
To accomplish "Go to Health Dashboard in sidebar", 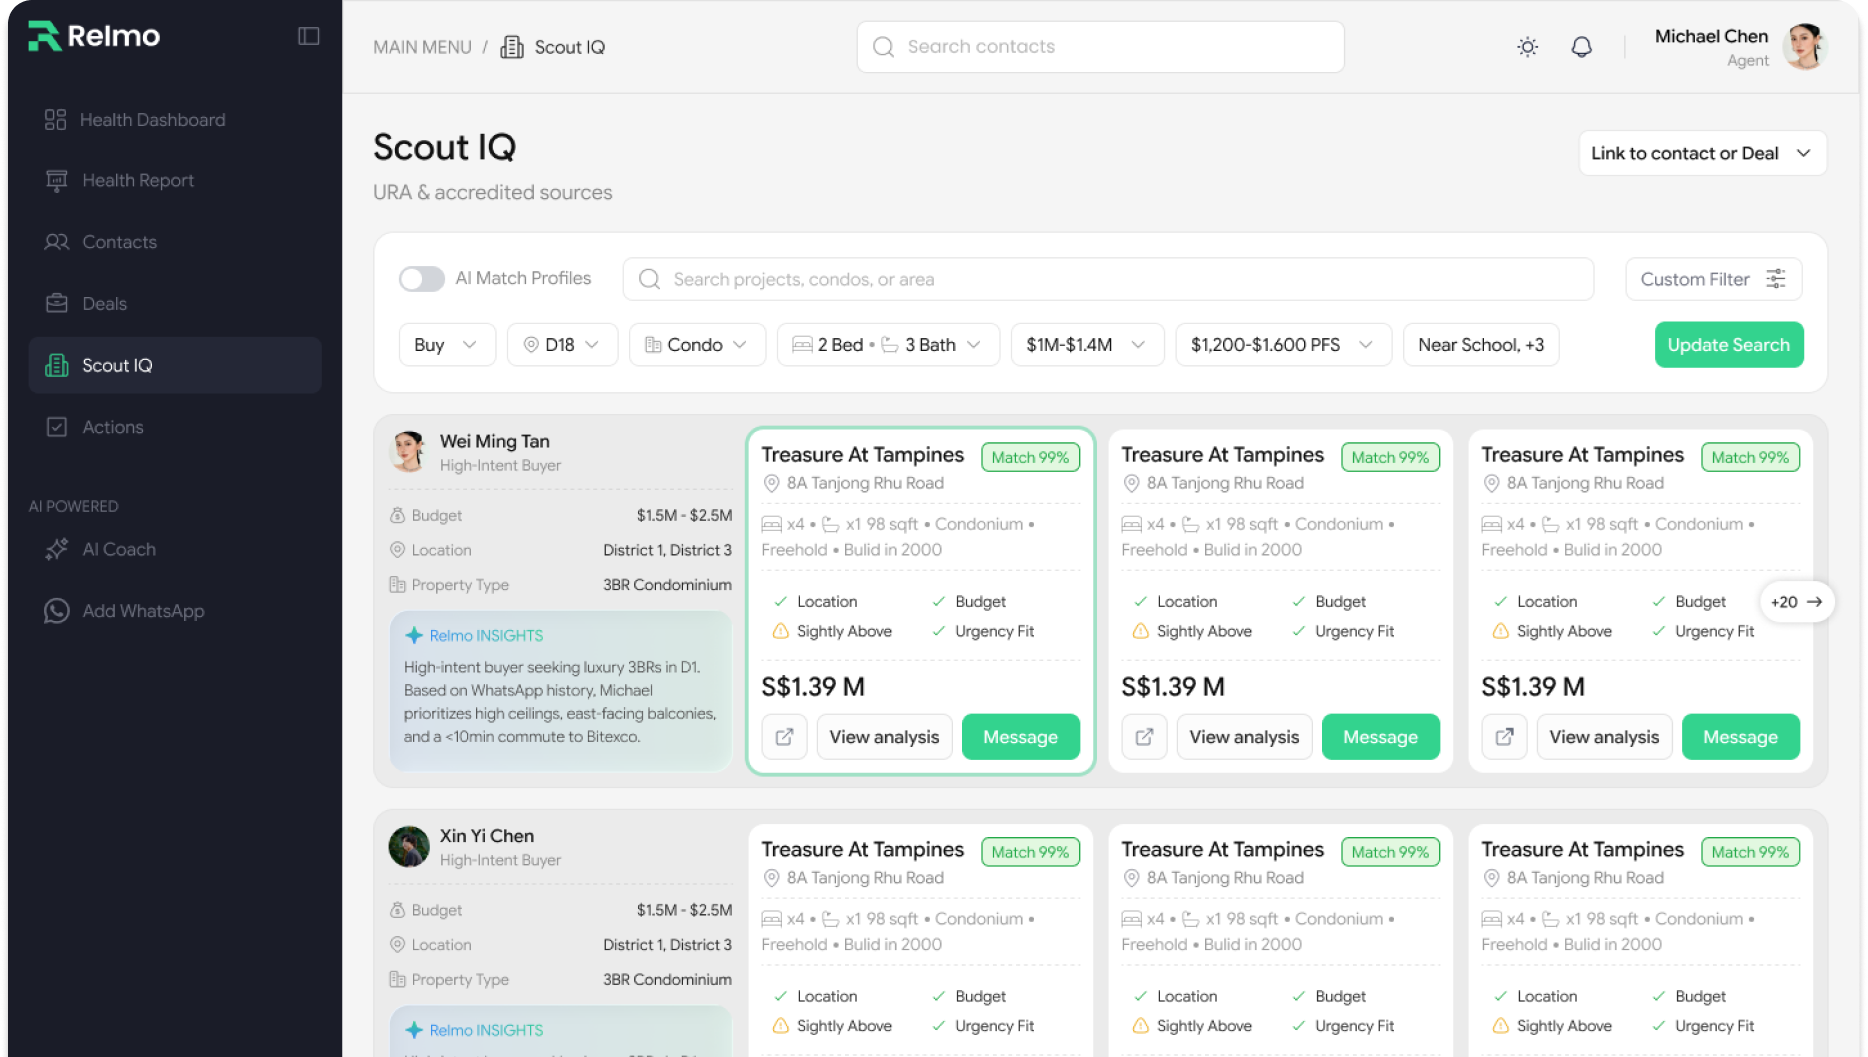I will (152, 120).
